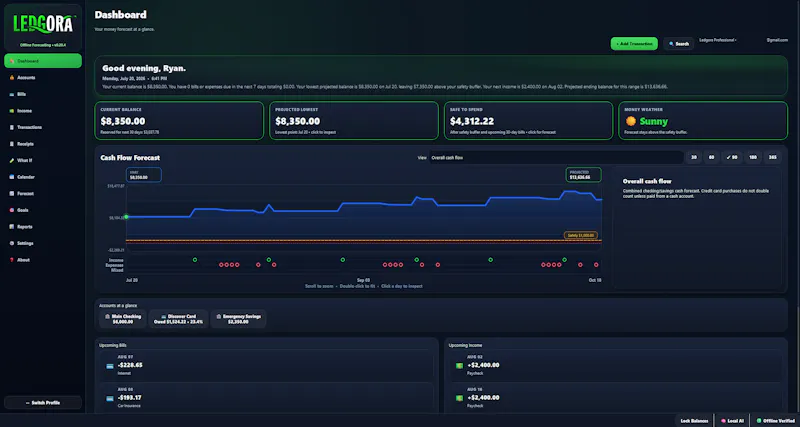Click the Add Transaction button

[634, 44]
